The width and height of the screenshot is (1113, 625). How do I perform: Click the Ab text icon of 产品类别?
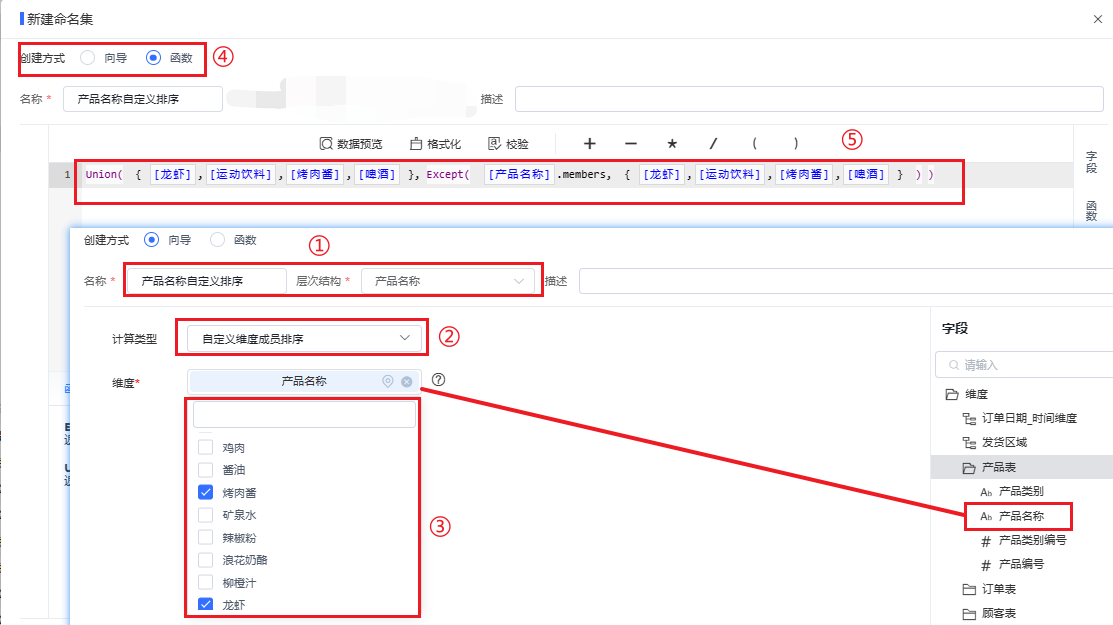(986, 492)
